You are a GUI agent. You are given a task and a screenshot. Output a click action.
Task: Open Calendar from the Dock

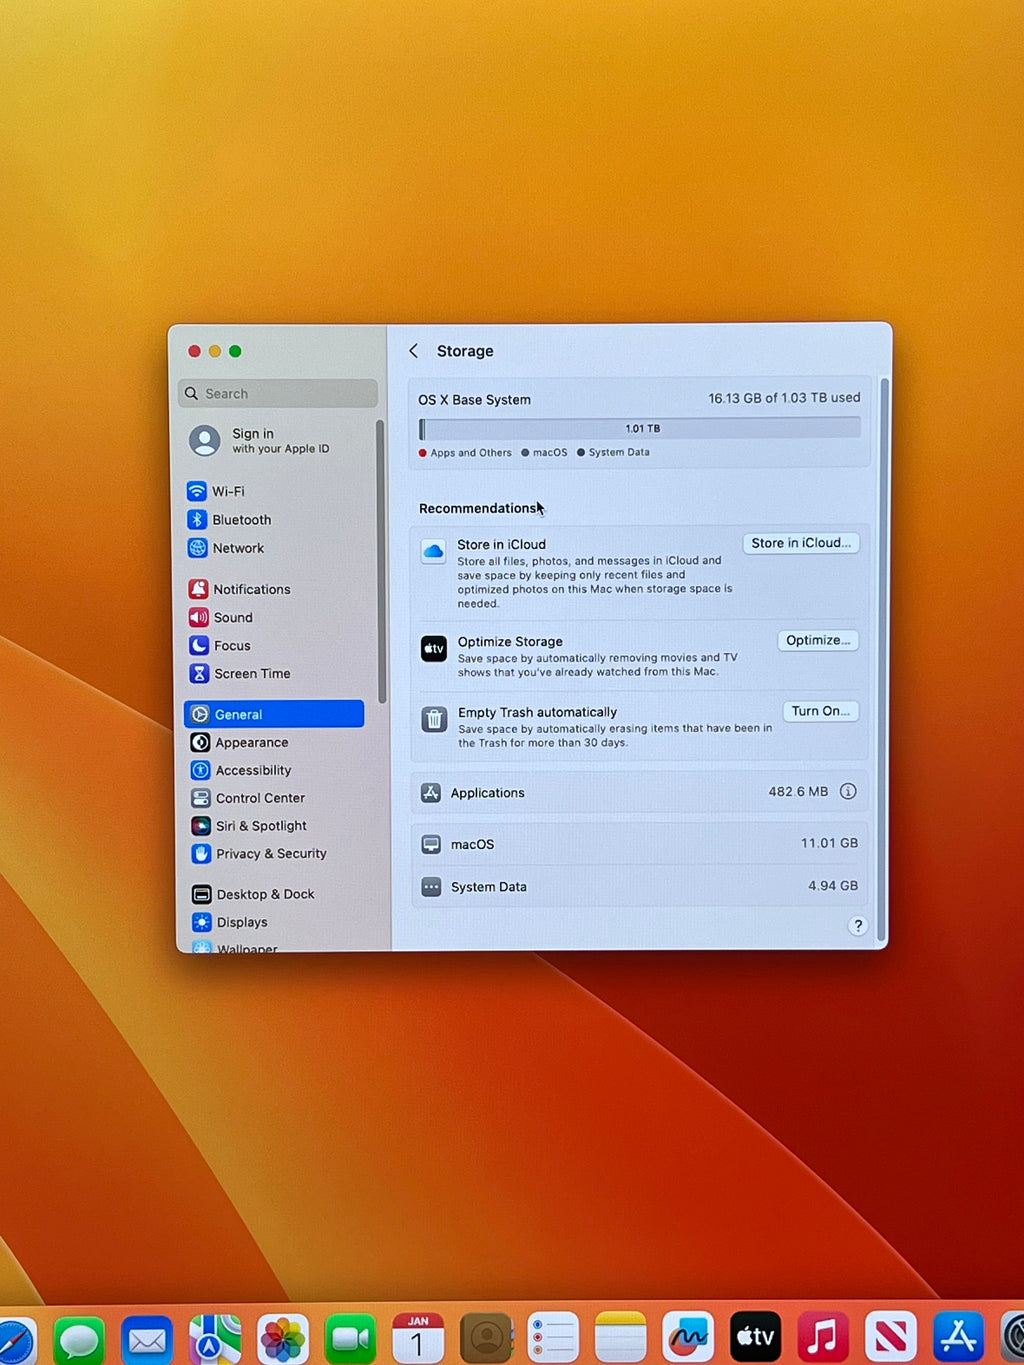[418, 1338]
